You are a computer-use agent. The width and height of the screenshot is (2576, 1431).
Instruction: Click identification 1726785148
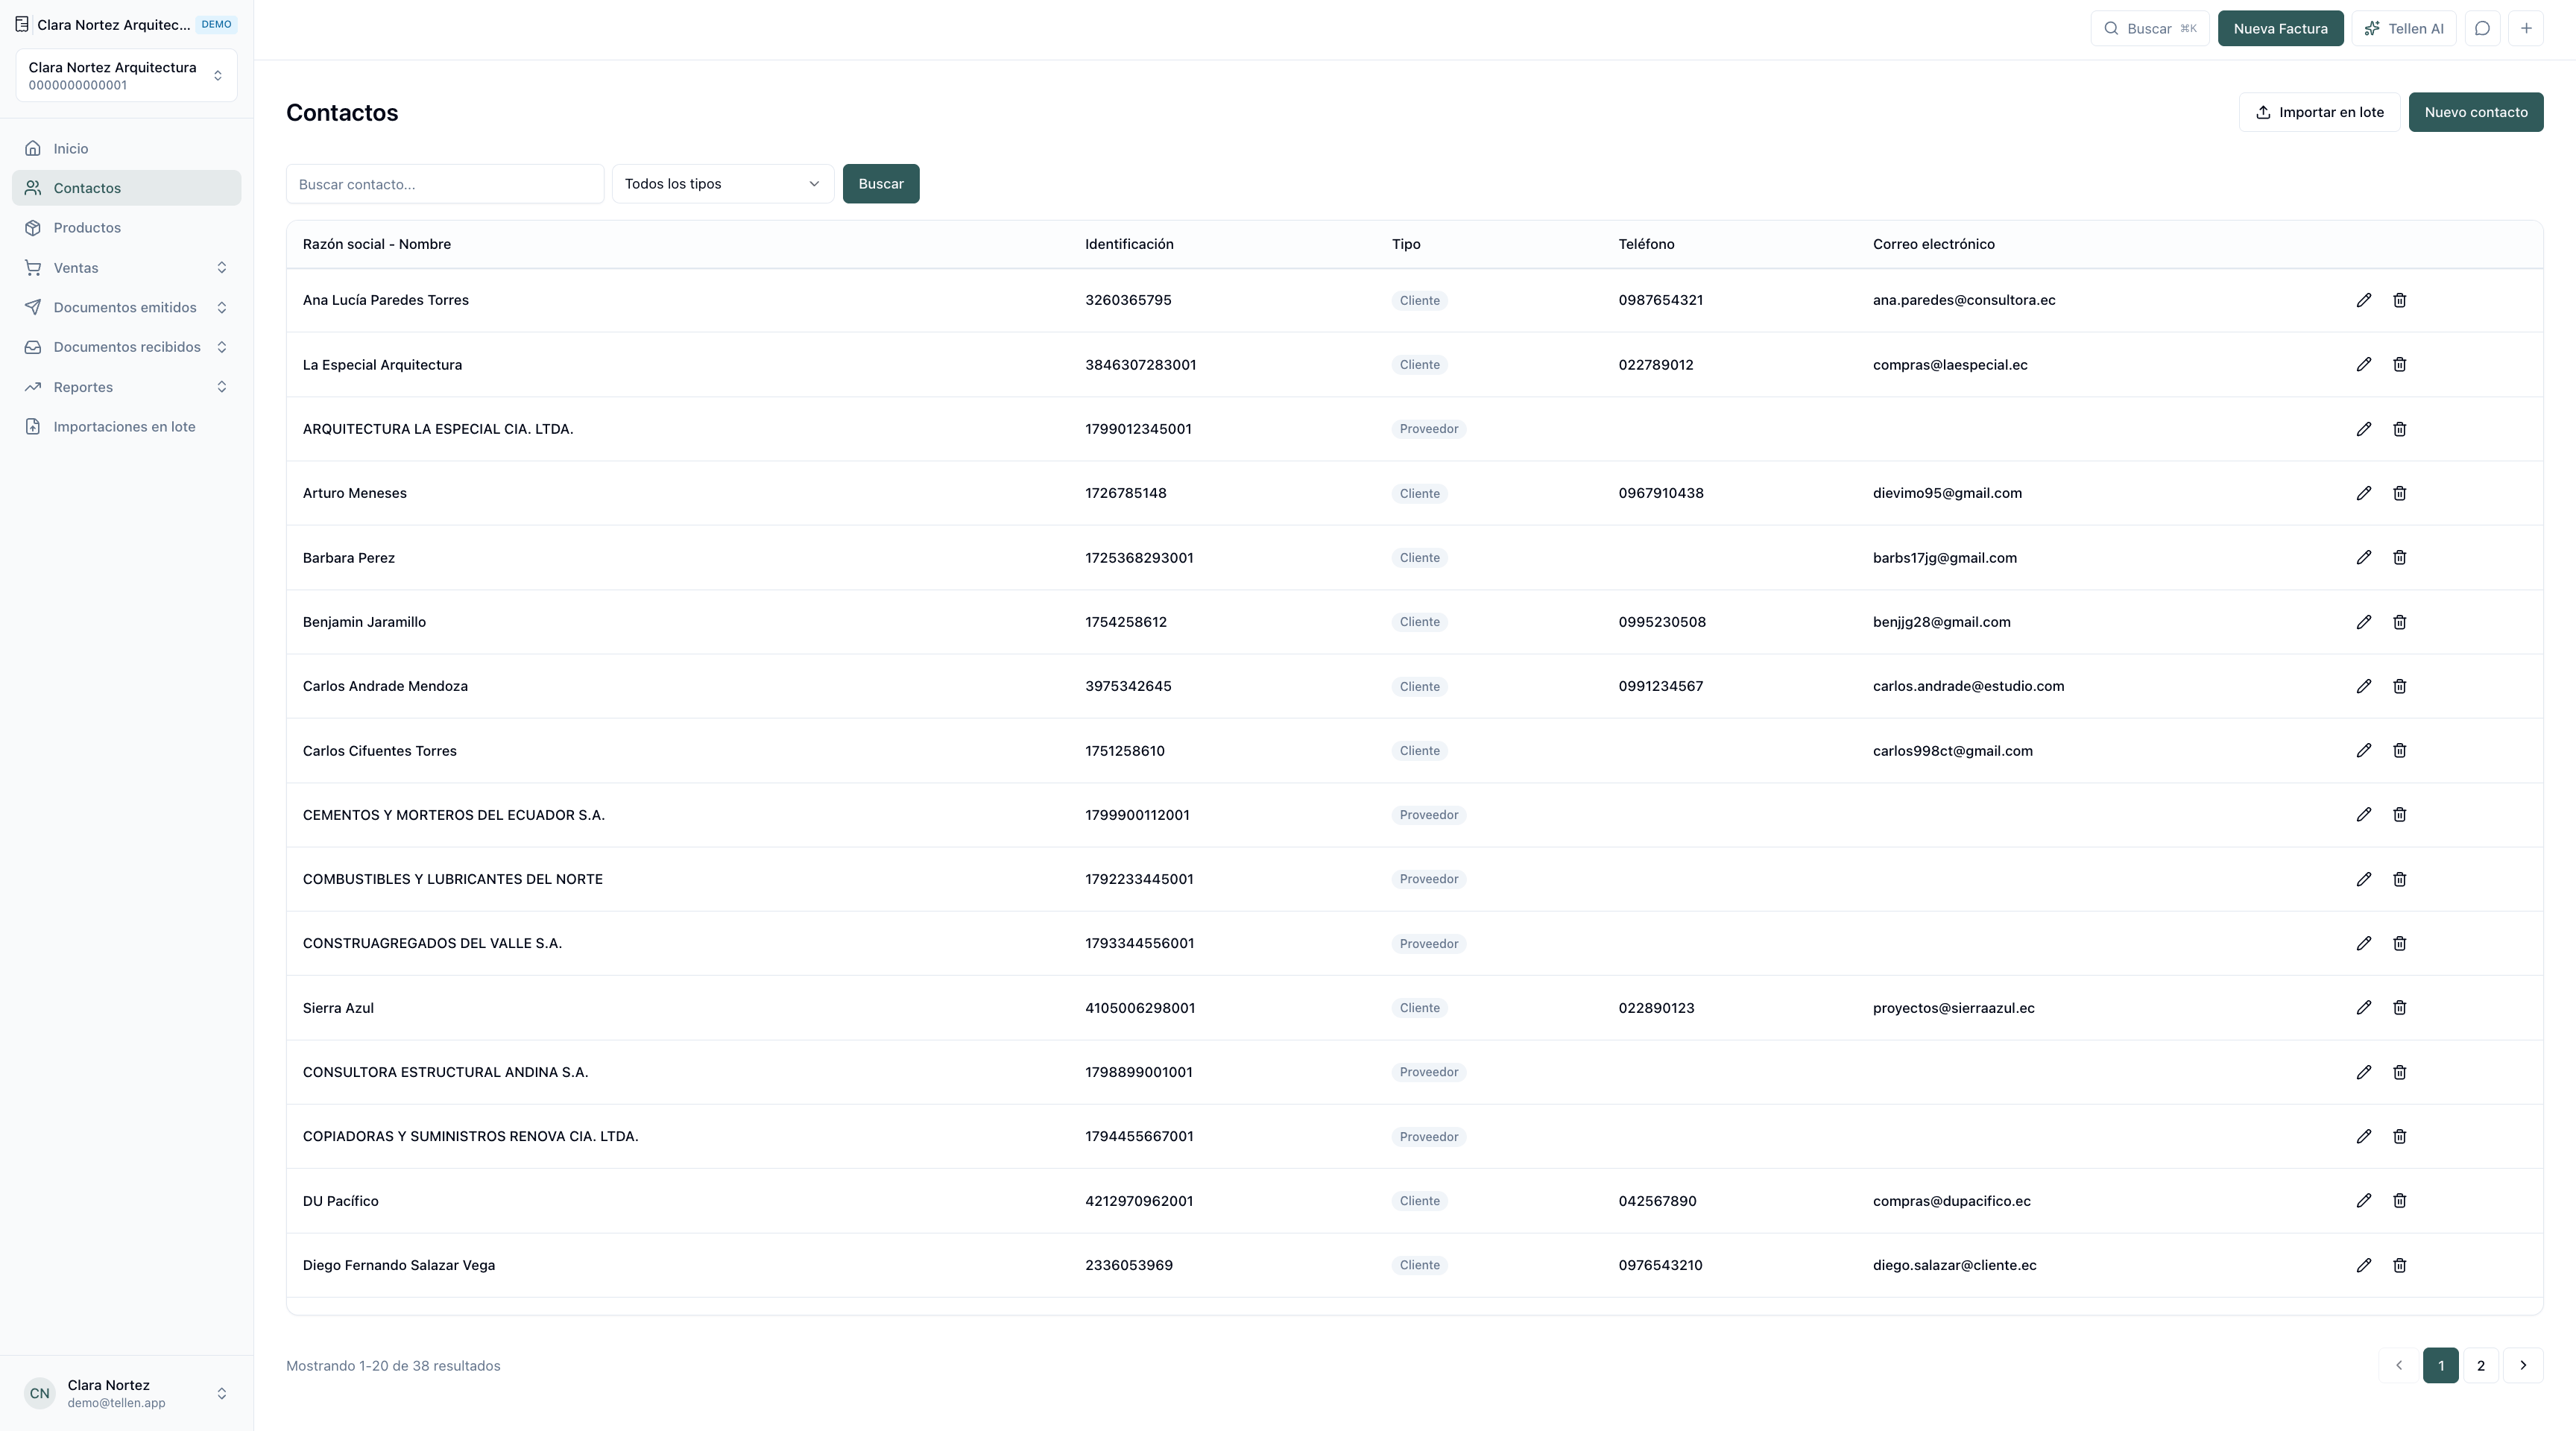pyautogui.click(x=1125, y=493)
